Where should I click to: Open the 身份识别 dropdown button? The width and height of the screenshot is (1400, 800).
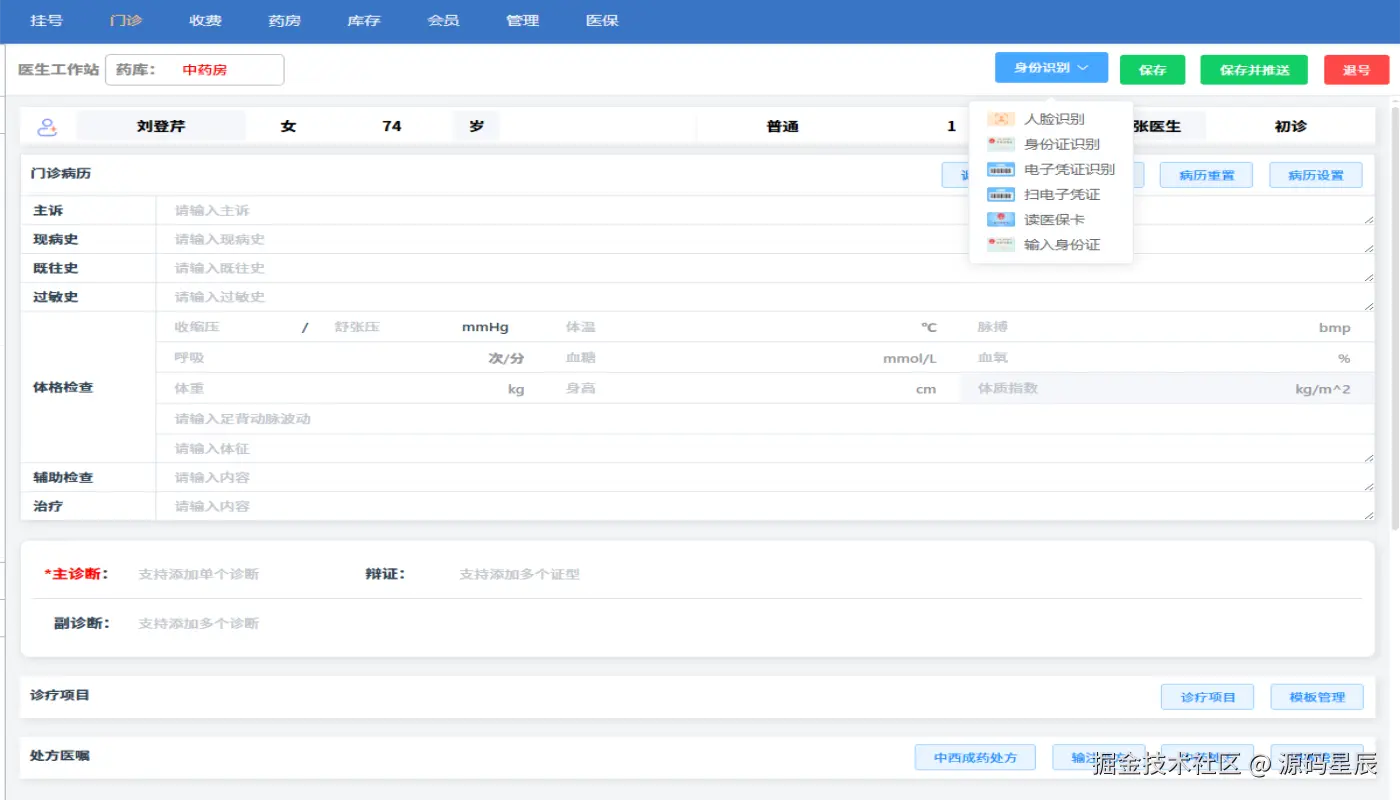[1051, 68]
